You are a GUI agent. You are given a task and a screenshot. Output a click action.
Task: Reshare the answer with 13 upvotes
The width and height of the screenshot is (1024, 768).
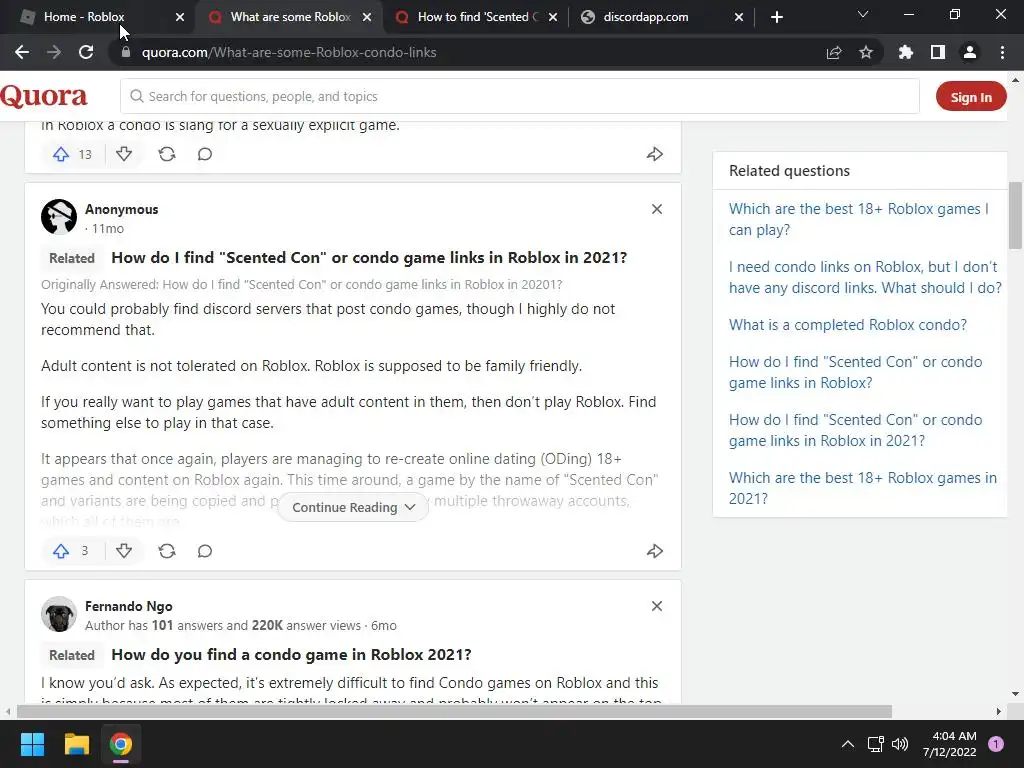167,154
